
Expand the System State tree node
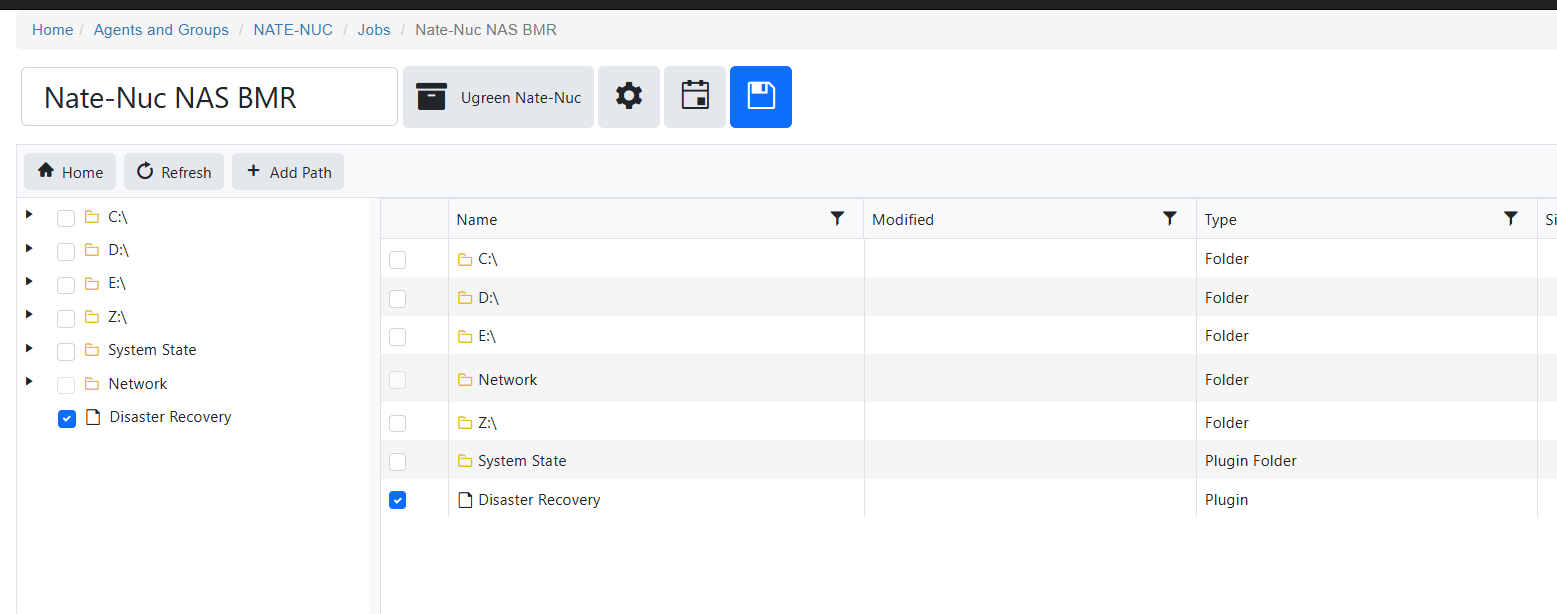point(29,348)
